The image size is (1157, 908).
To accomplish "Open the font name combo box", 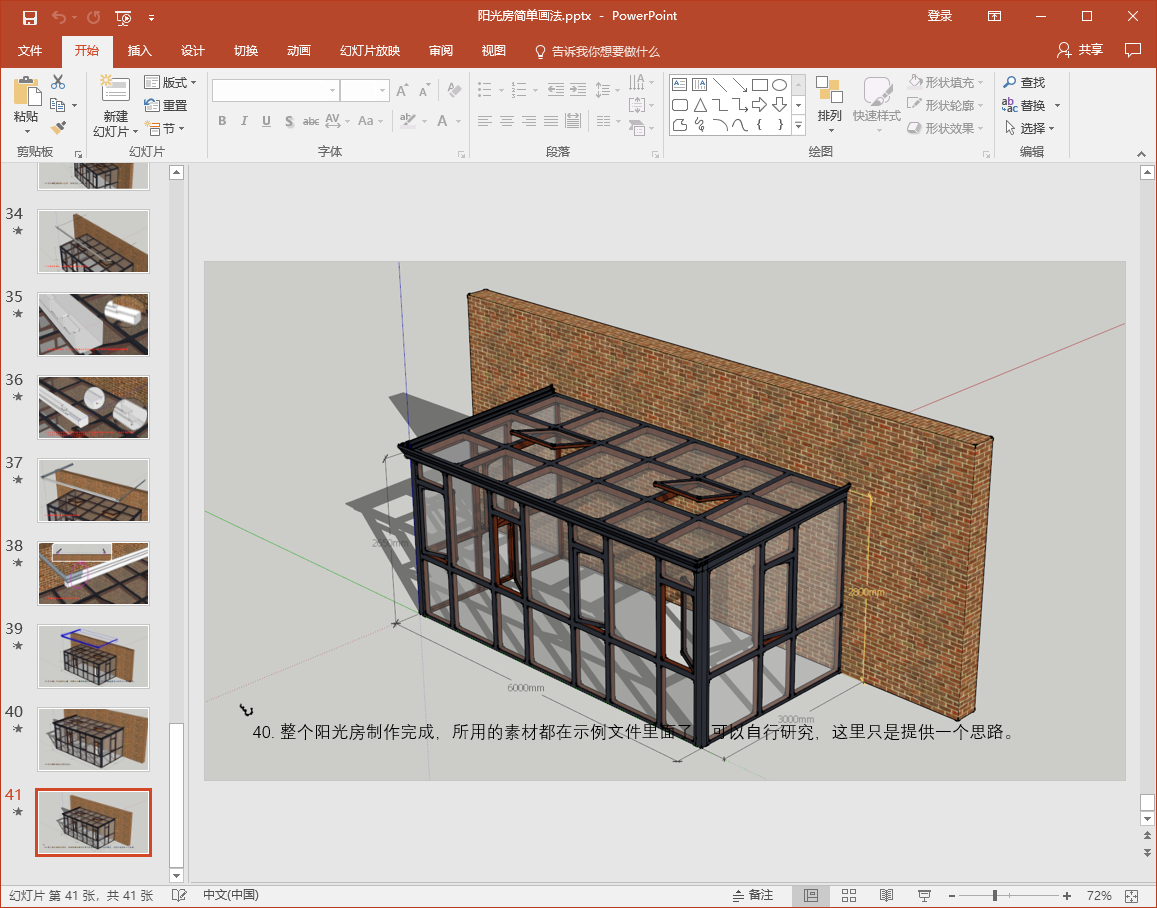I will [x=275, y=91].
